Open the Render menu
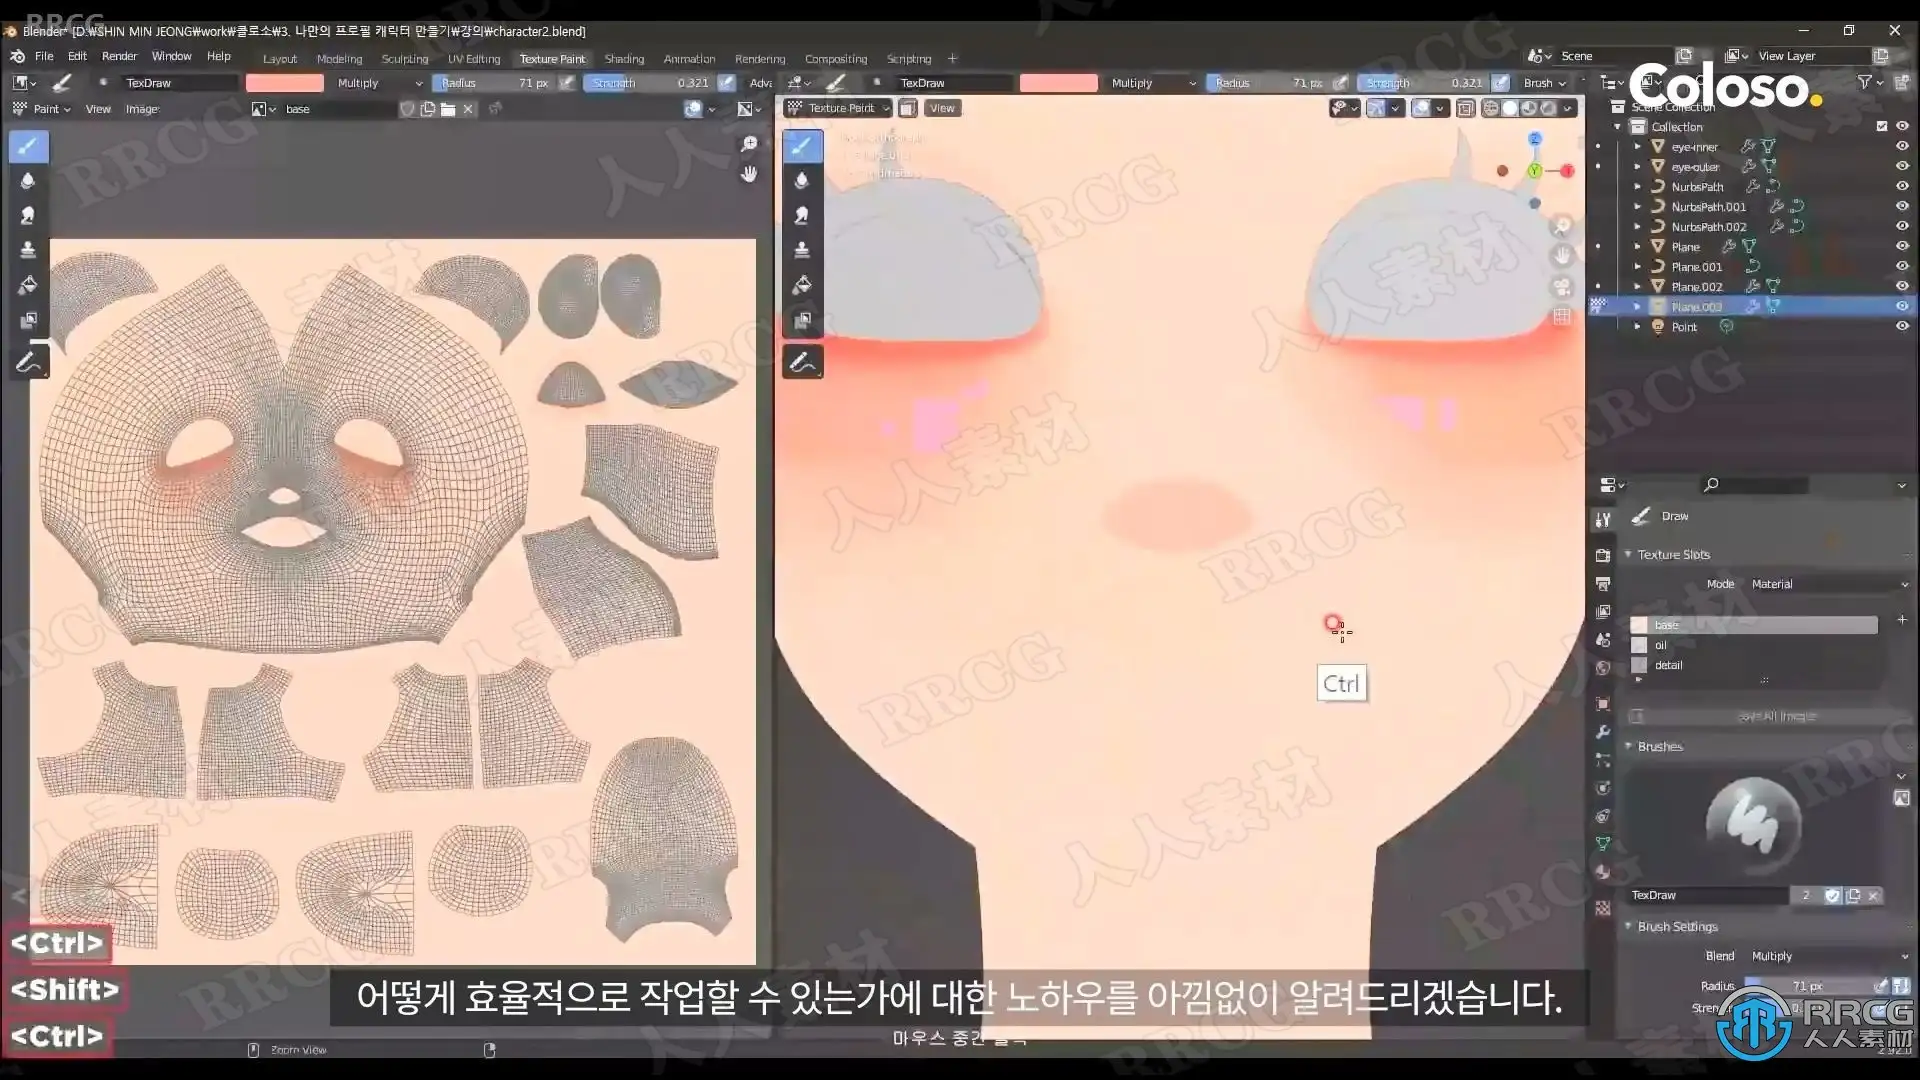The image size is (1920, 1080). click(119, 56)
